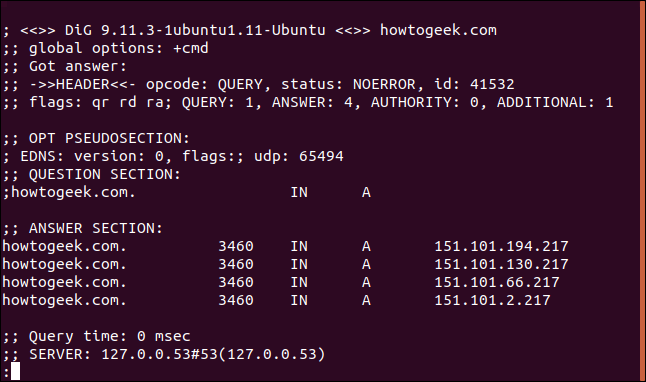Click the query id 41532

pyautogui.click(x=492, y=84)
